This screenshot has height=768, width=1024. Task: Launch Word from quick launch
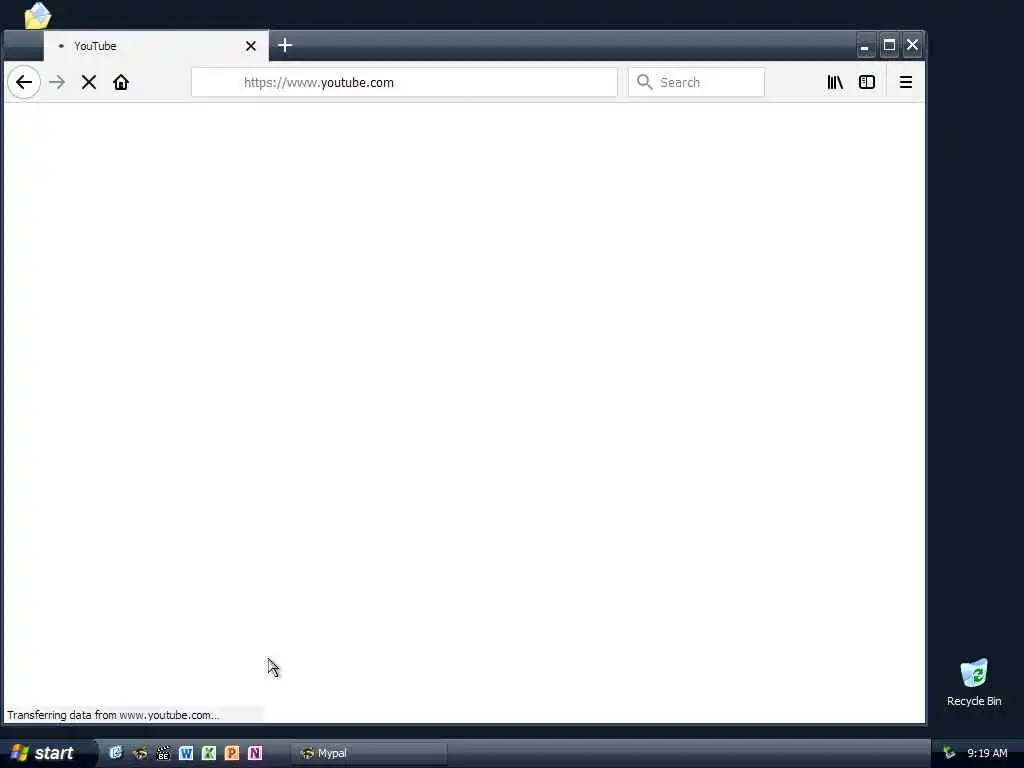186,753
